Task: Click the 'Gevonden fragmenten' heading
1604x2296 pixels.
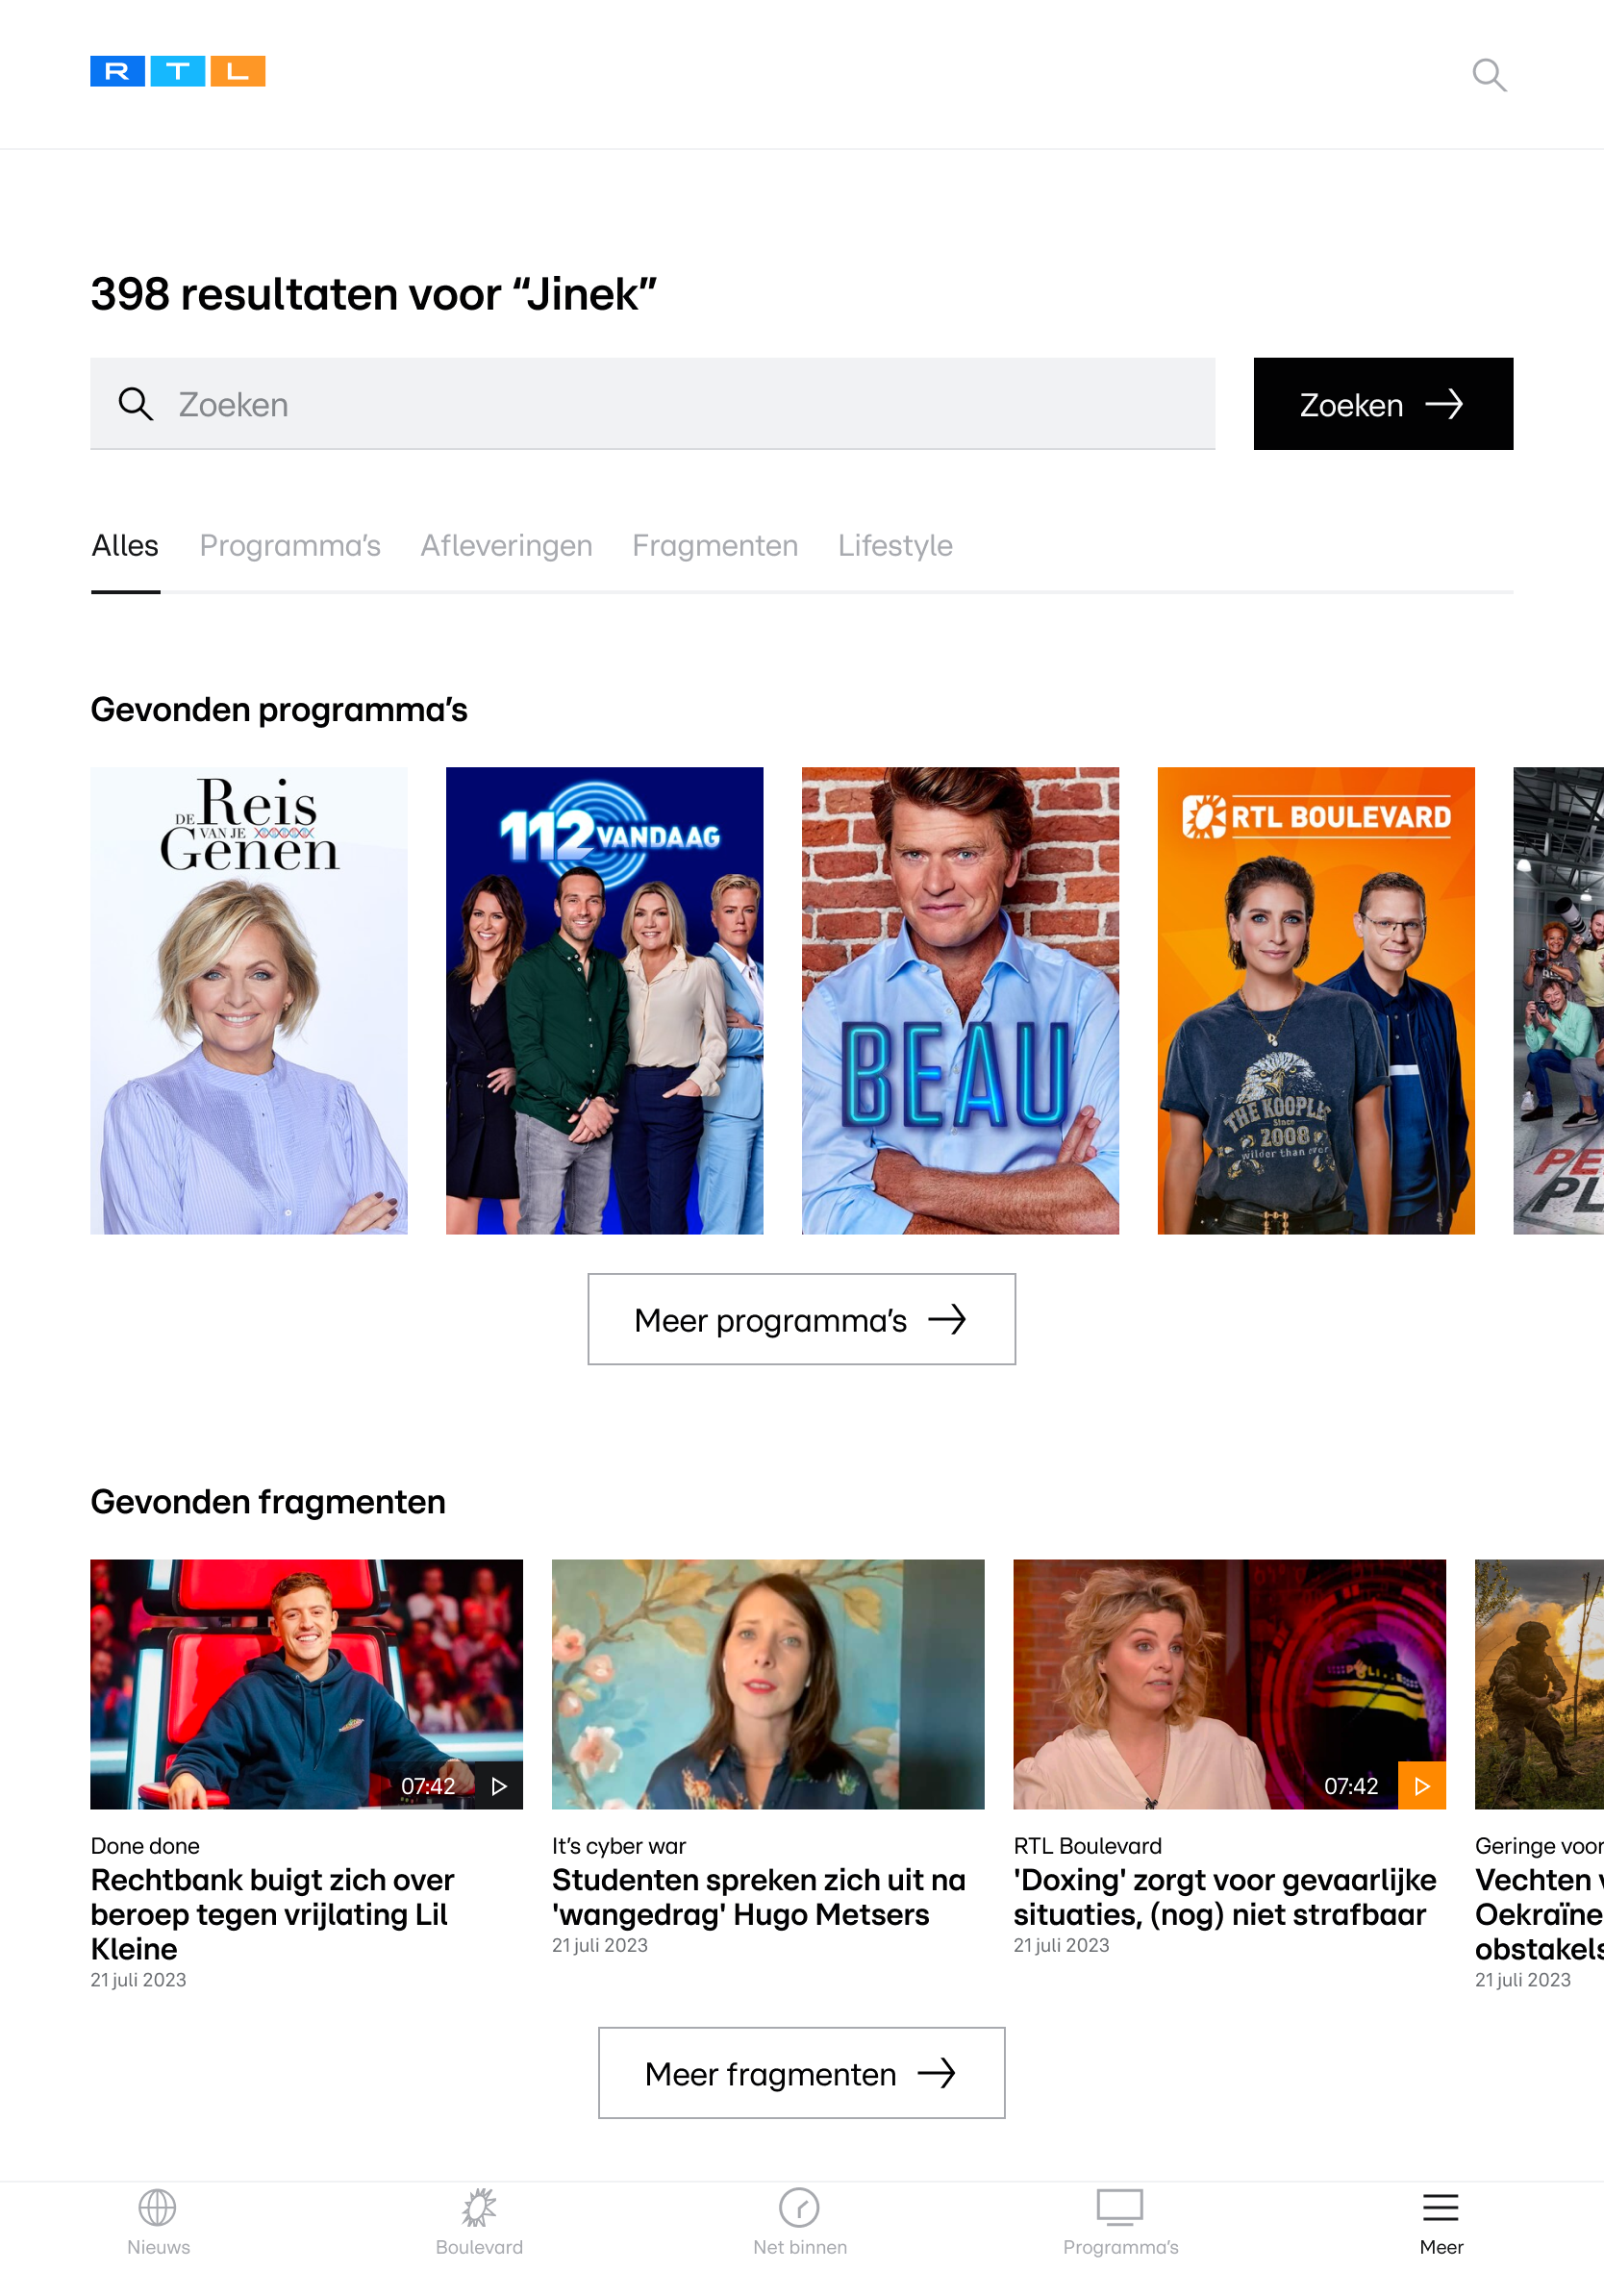Action: pyautogui.click(x=268, y=1502)
